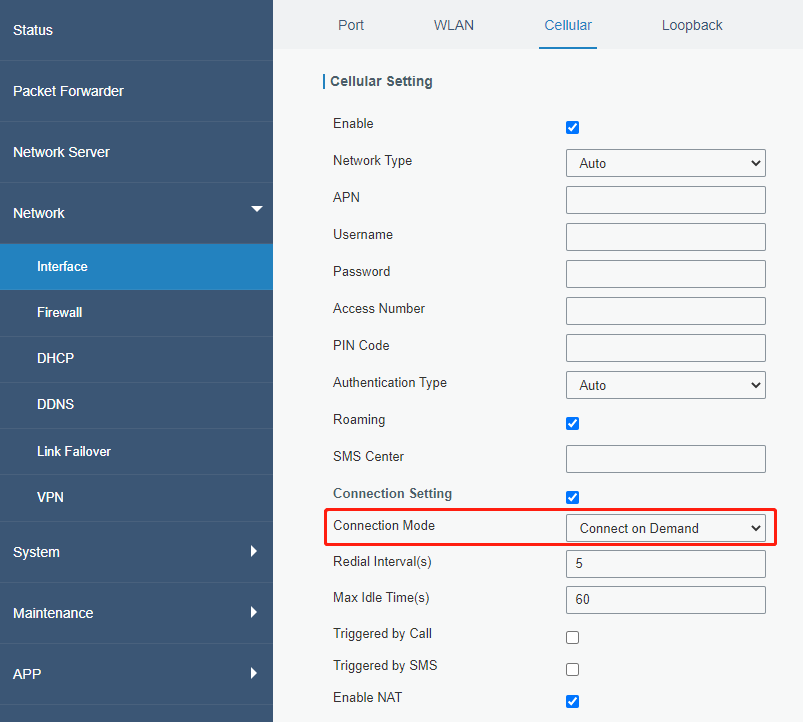Switch to the Loopback tab
The height and width of the screenshot is (722, 803).
coord(692,25)
